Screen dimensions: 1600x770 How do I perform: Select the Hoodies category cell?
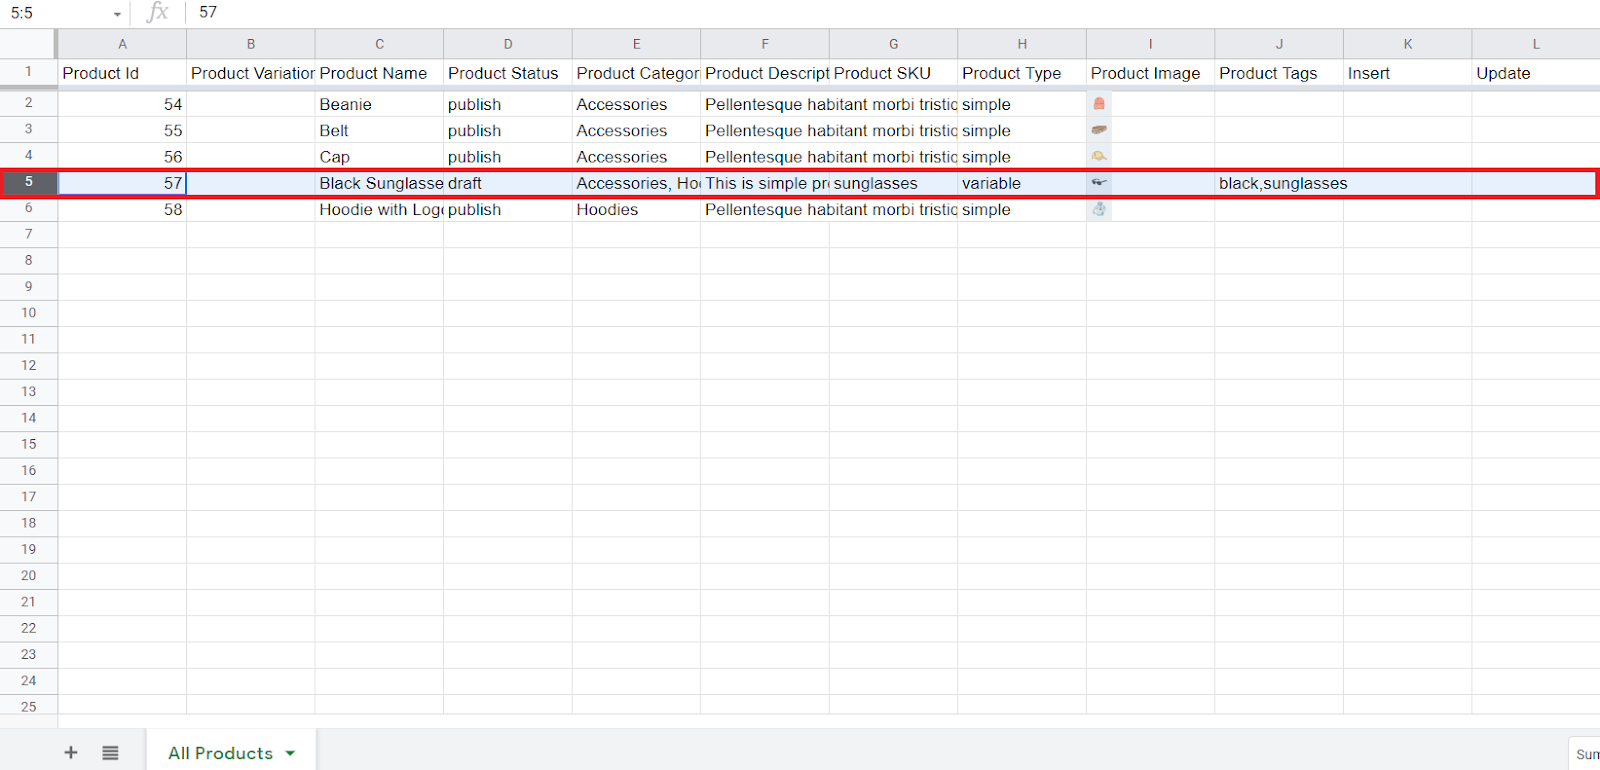(x=636, y=209)
